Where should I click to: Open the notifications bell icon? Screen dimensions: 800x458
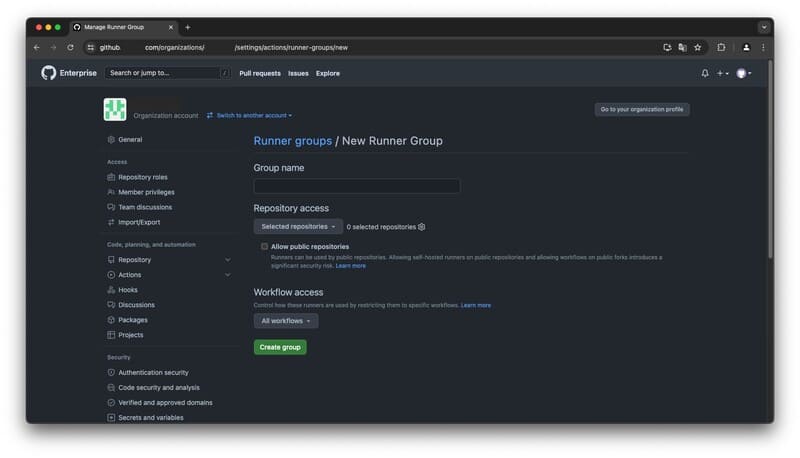pyautogui.click(x=705, y=73)
